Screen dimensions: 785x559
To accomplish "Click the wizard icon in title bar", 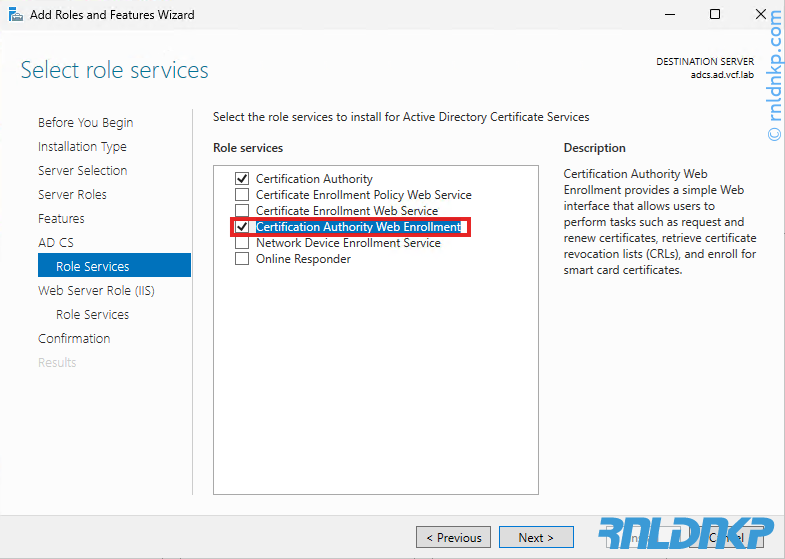I will [14, 15].
